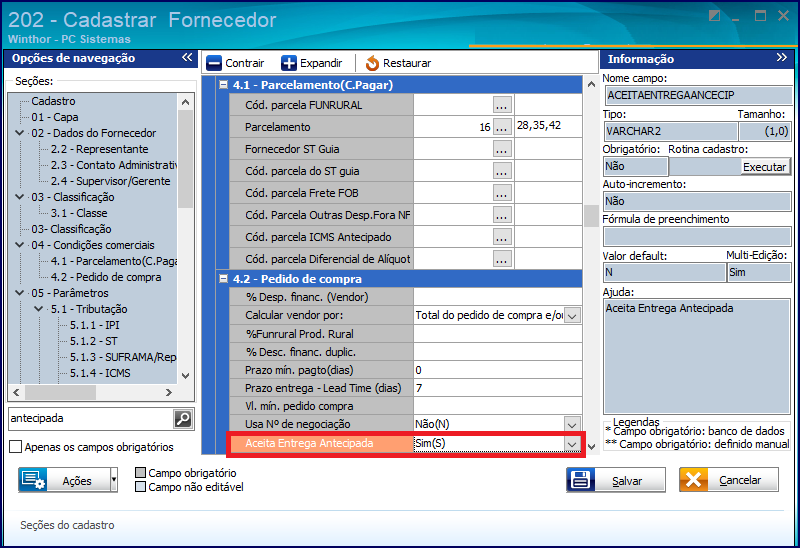Open the Ações dropdown arrow

[x=114, y=480]
